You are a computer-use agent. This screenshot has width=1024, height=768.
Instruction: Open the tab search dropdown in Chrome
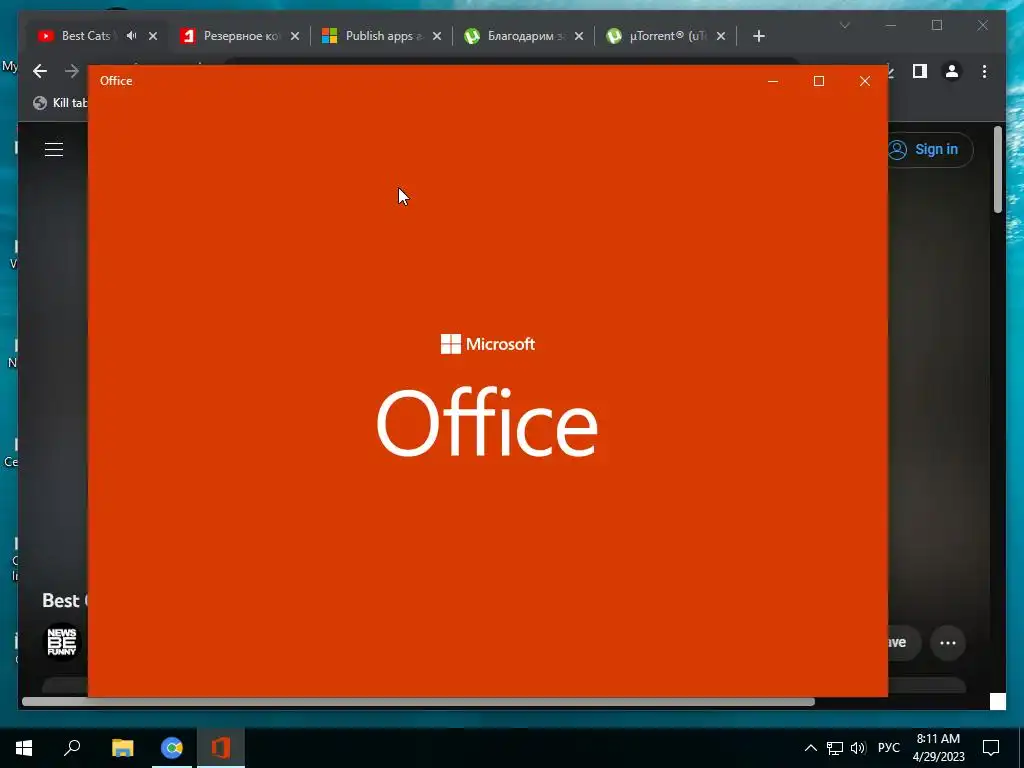tap(844, 25)
